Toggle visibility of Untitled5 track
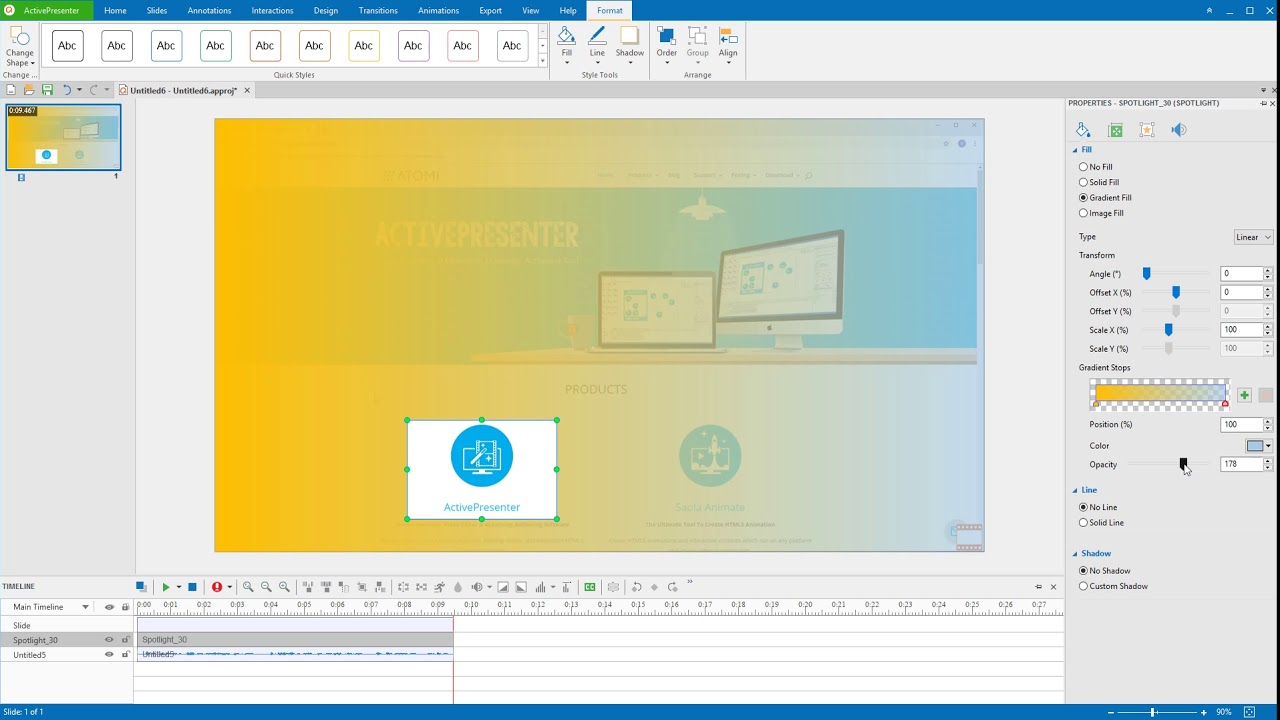This screenshot has width=1280, height=720. point(109,655)
